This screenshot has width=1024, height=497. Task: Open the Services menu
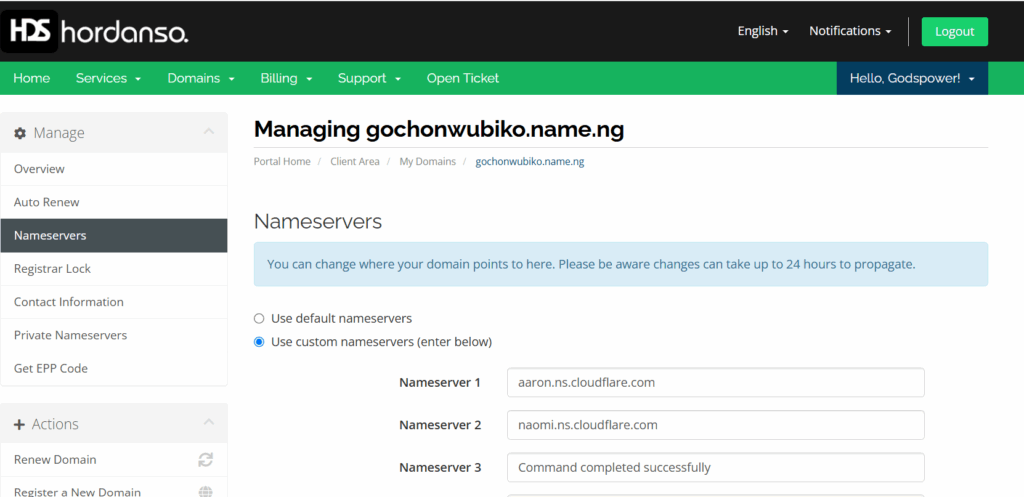click(x=108, y=78)
